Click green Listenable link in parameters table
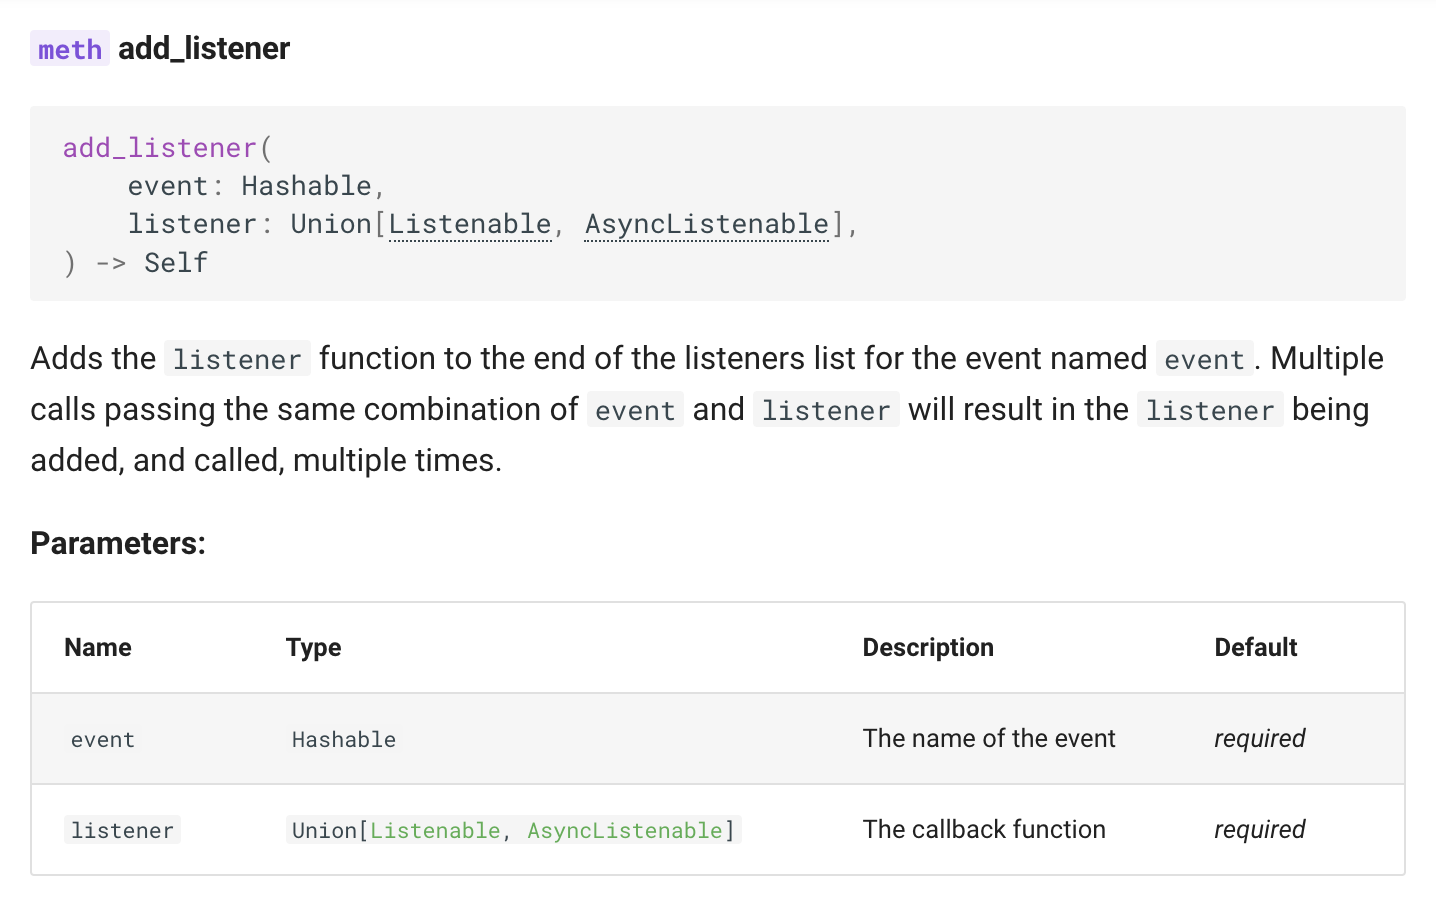 pos(435,830)
